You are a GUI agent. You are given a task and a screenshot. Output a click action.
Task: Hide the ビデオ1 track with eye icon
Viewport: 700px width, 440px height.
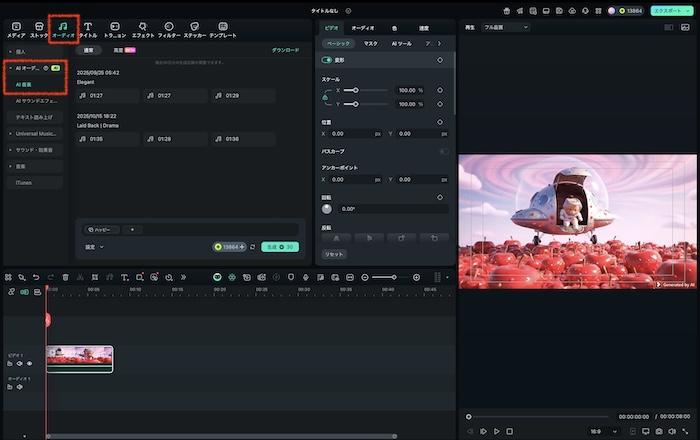pyautogui.click(x=29, y=364)
